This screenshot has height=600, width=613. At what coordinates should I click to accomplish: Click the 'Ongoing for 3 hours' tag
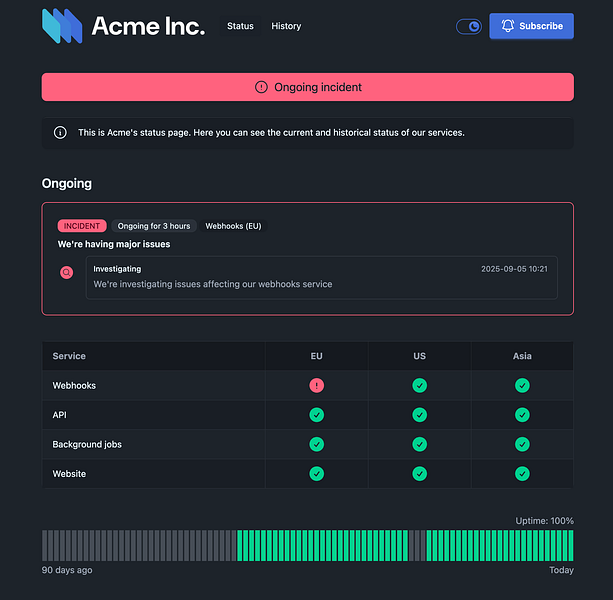coord(154,226)
